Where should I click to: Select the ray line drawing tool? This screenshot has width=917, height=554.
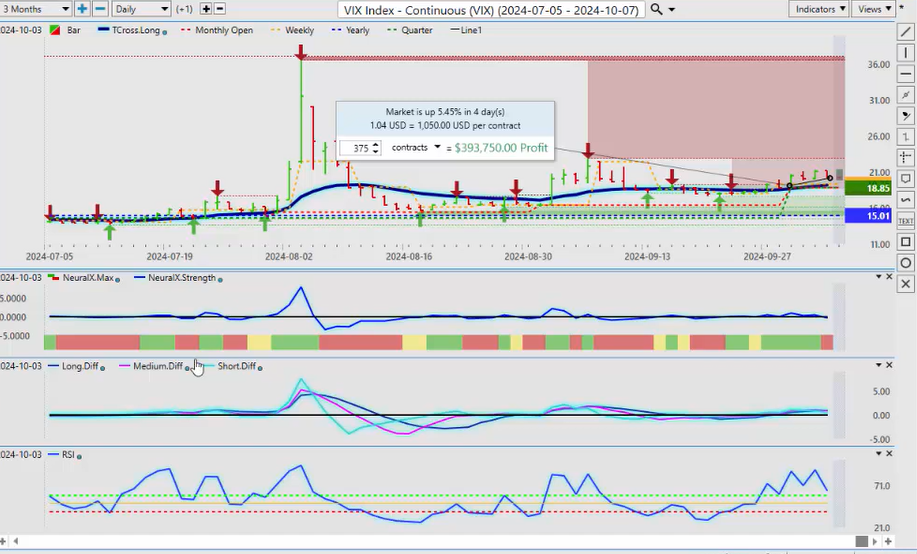[905, 94]
